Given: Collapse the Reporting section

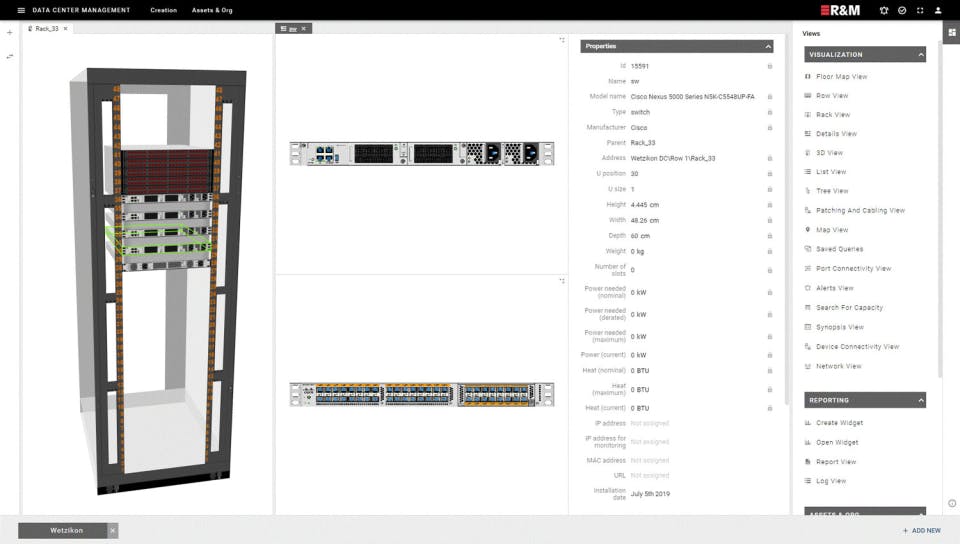Looking at the screenshot, I should (x=921, y=400).
